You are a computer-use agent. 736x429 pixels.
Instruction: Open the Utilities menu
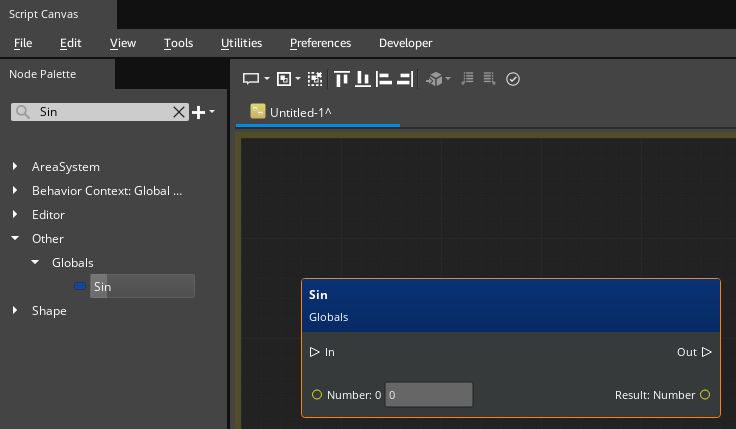point(241,43)
